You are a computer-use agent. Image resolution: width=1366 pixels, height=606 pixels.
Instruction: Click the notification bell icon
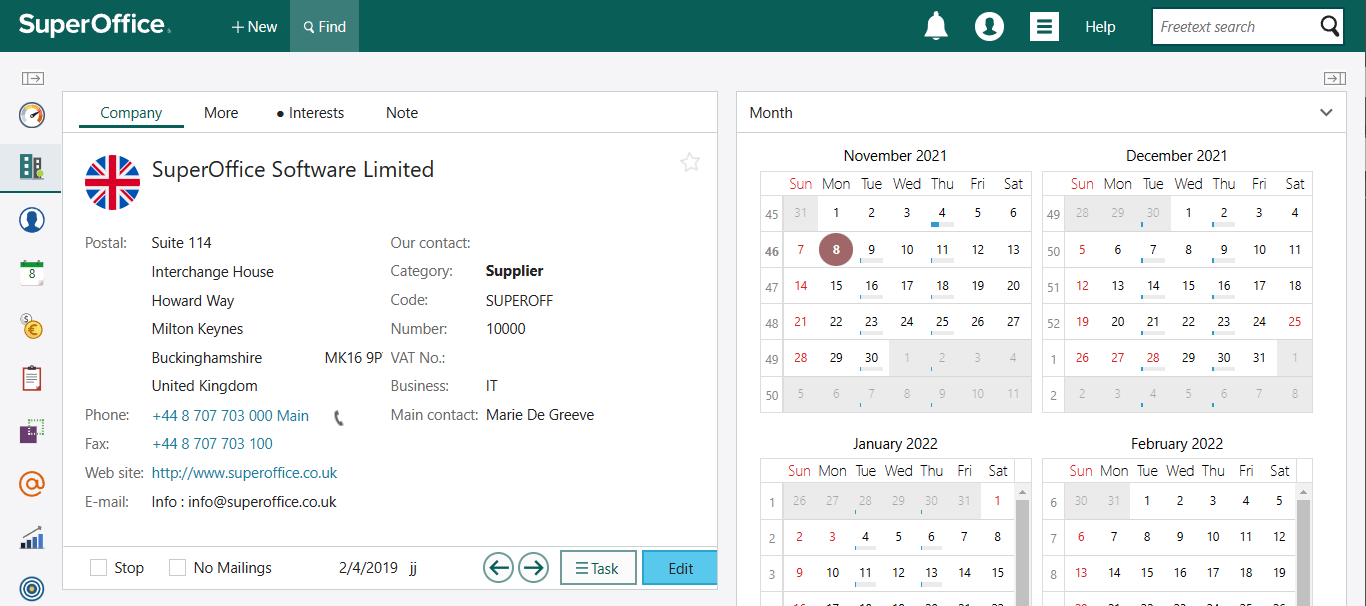tap(936, 26)
